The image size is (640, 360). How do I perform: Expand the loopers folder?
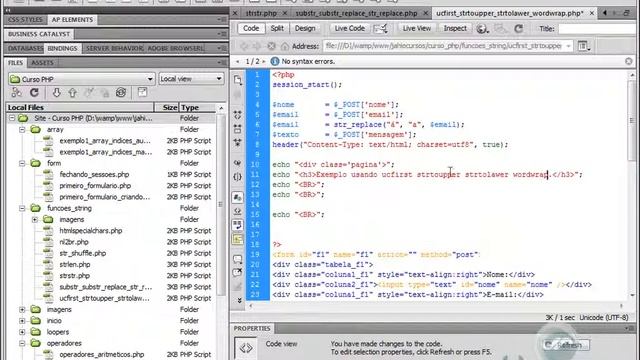pos(22,332)
